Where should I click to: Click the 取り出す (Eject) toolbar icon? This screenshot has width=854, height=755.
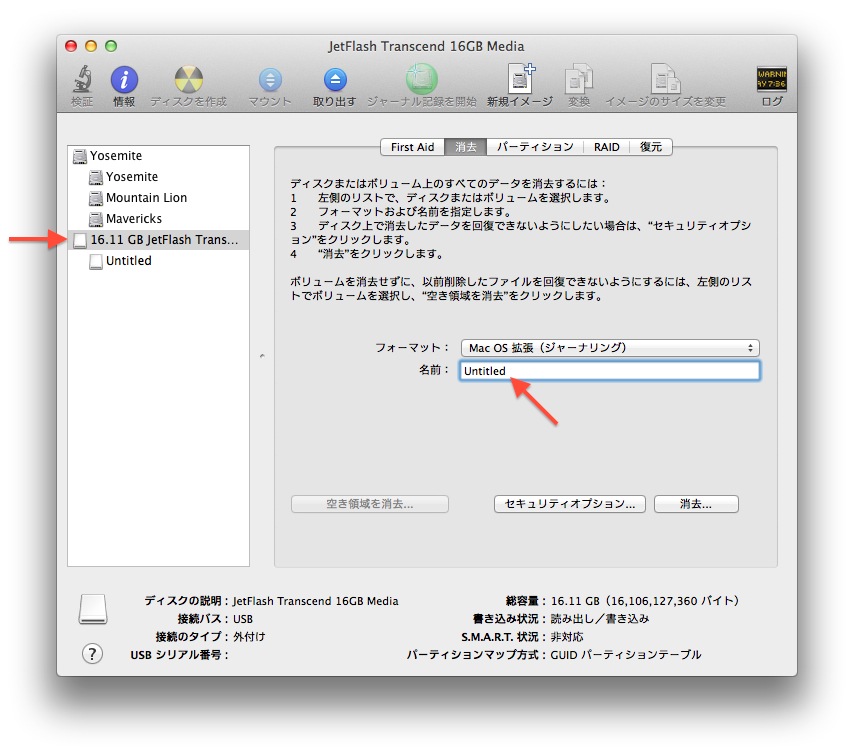click(x=335, y=80)
